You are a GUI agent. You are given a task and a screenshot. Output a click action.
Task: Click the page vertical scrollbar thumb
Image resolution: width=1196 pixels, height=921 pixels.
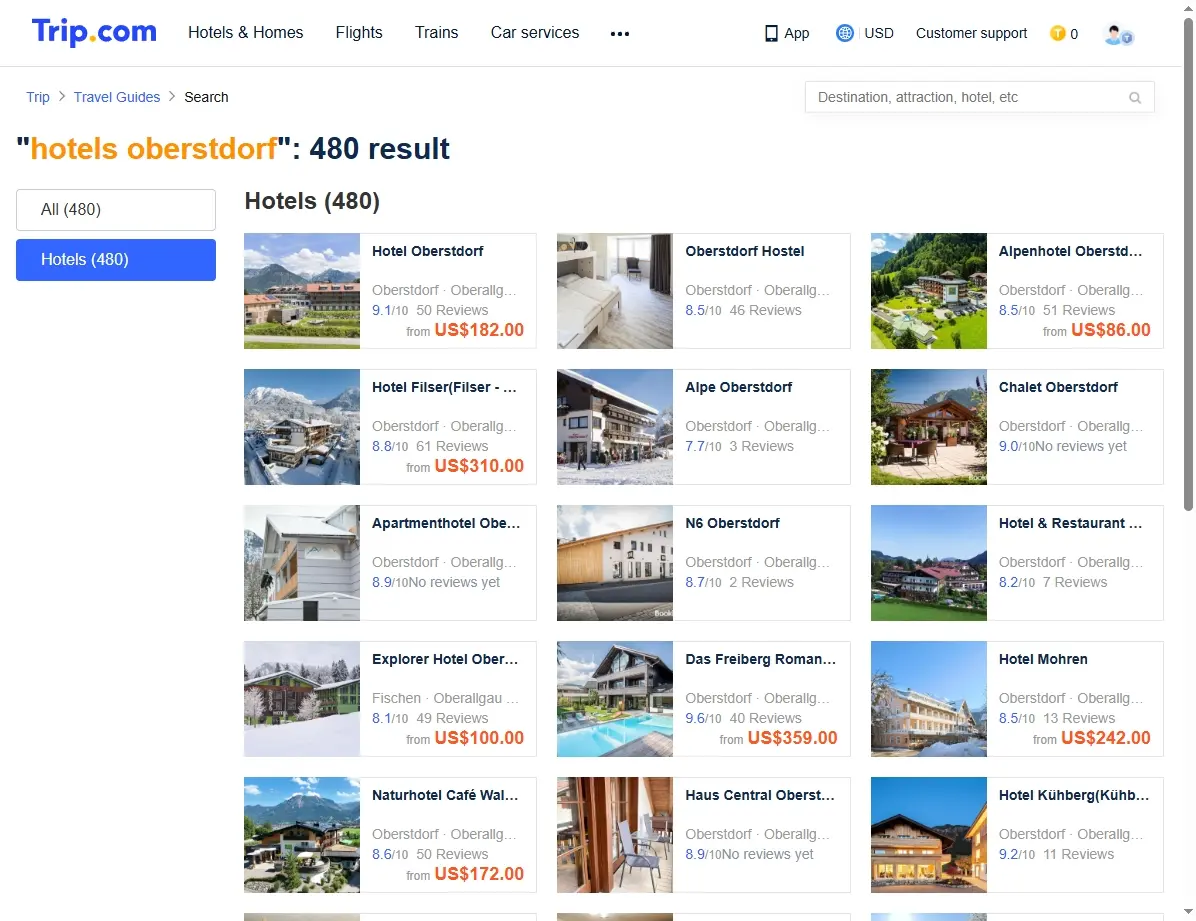click(x=1188, y=263)
